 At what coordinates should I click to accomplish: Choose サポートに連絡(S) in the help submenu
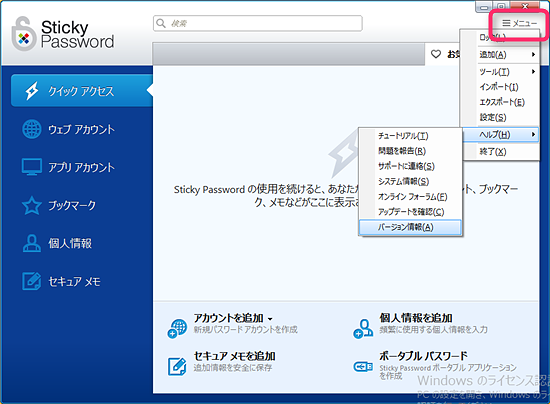[410, 166]
